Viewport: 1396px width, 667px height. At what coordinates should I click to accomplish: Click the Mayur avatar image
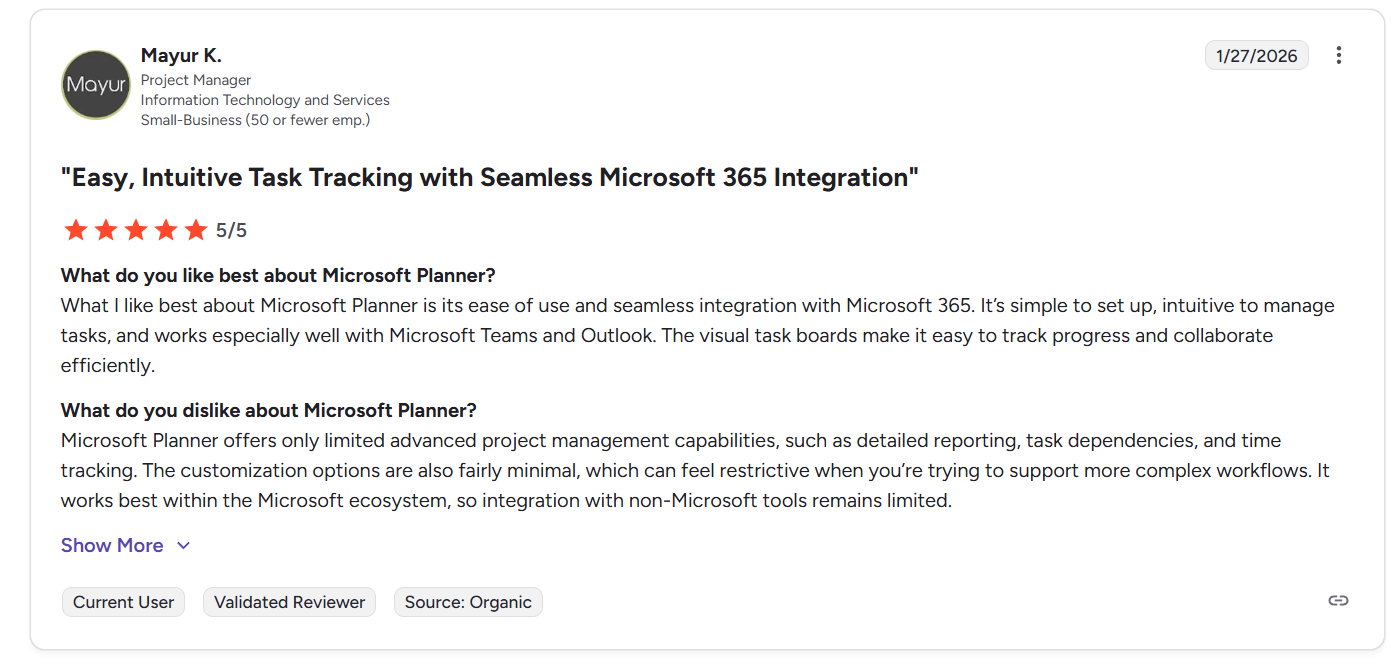tap(96, 85)
